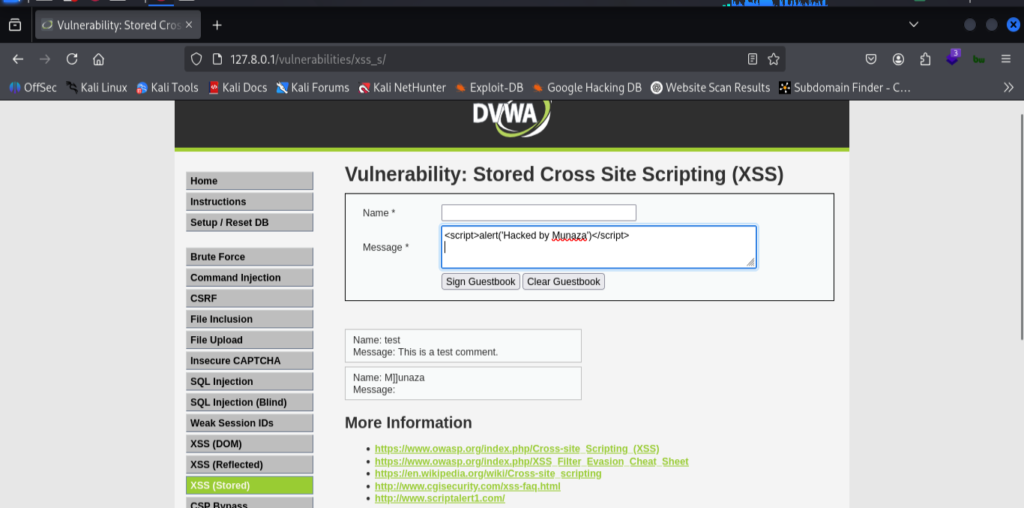This screenshot has width=1024, height=508.
Task: Open the Pocket save icon
Action: coord(872,59)
